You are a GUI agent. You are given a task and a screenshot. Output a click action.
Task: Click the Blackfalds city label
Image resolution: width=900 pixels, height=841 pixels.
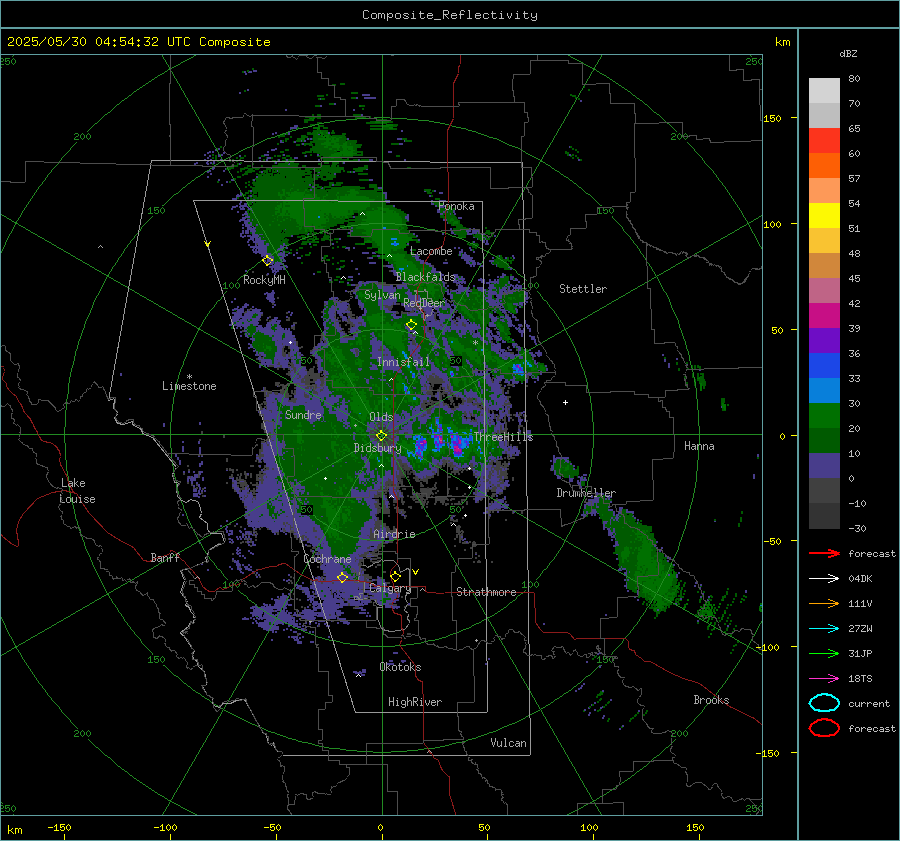click(425, 277)
